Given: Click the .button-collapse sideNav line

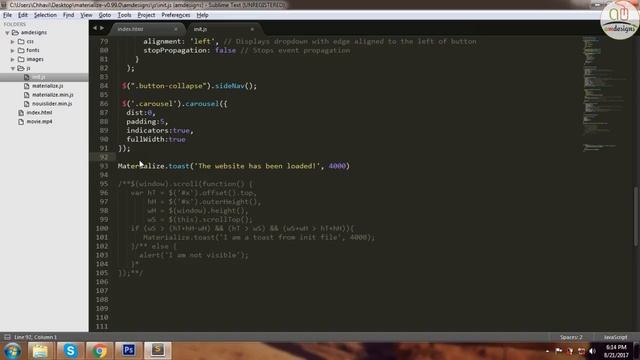Looking at the screenshot, I should 189,86.
